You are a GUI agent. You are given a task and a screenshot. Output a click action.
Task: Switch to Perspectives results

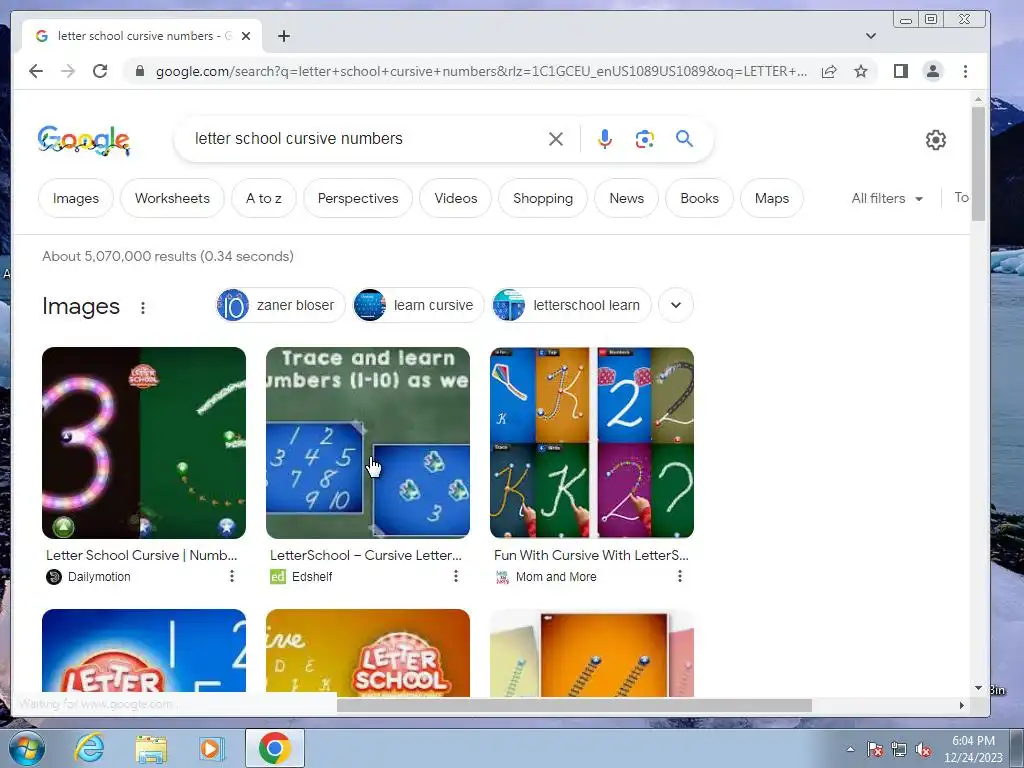358,199
